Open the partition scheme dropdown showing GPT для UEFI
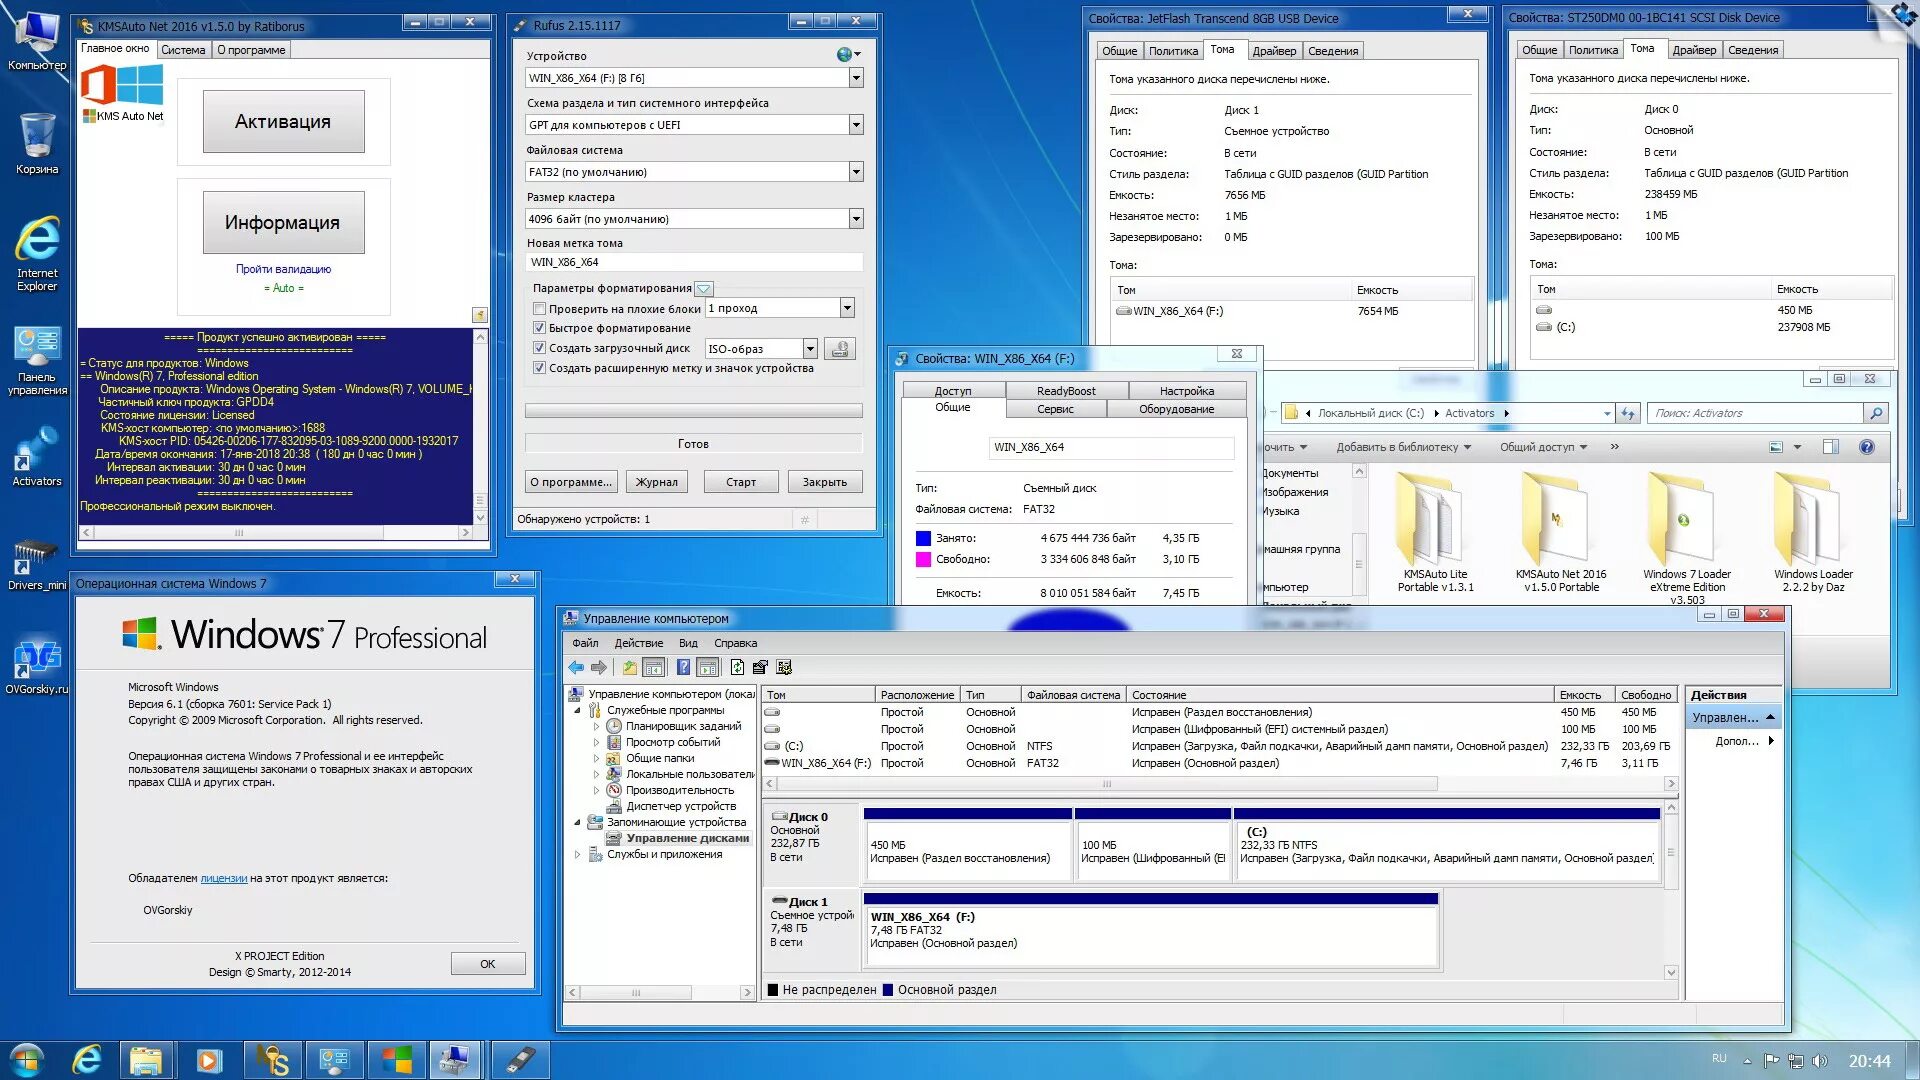This screenshot has width=1920, height=1080. pos(856,125)
